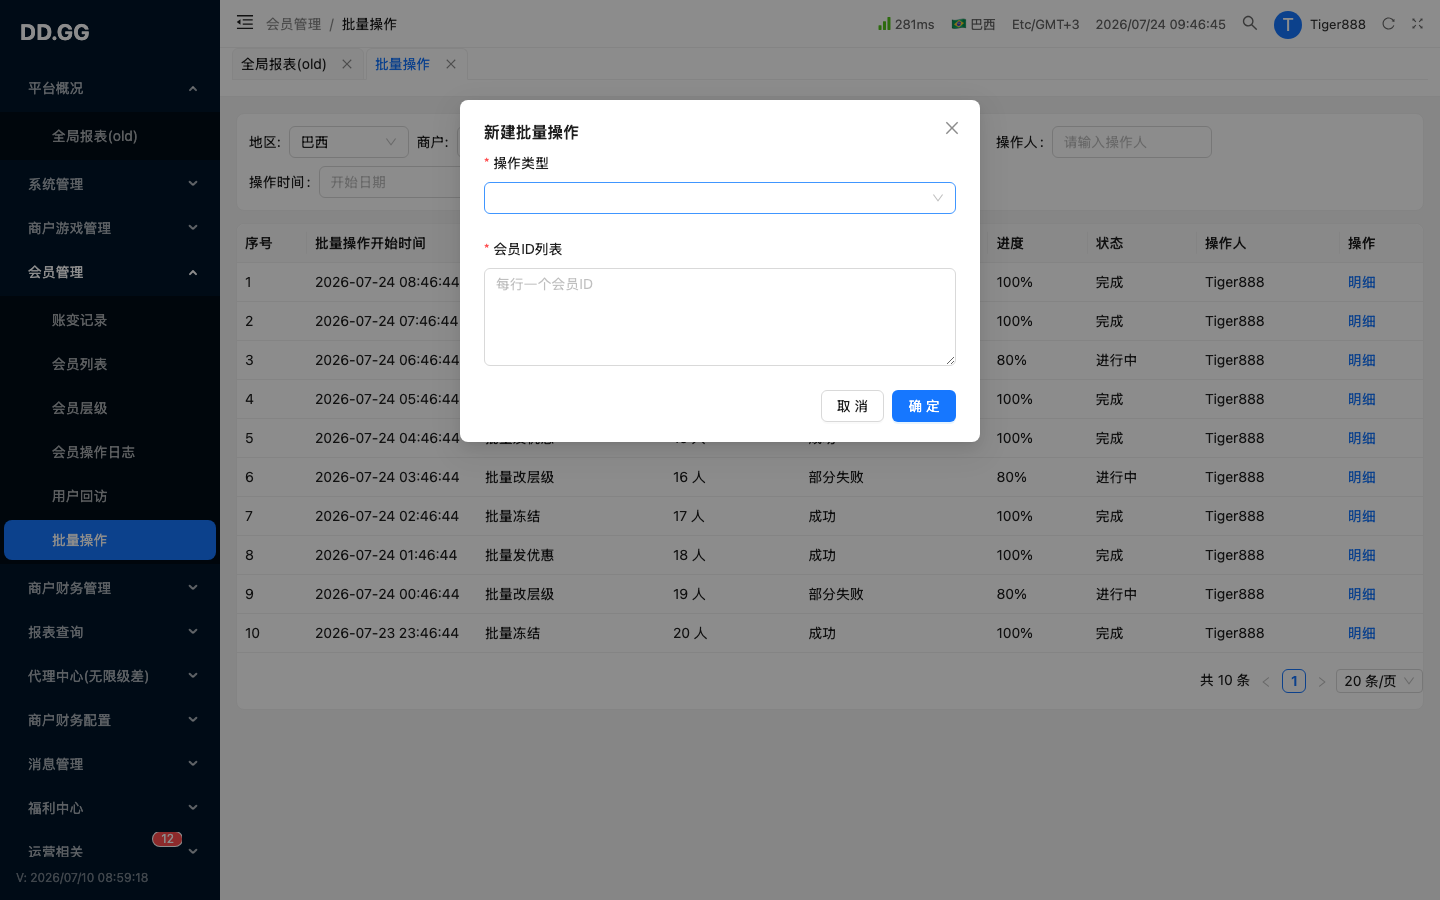Open 会员层级 in sidebar
The height and width of the screenshot is (900, 1440).
point(110,408)
